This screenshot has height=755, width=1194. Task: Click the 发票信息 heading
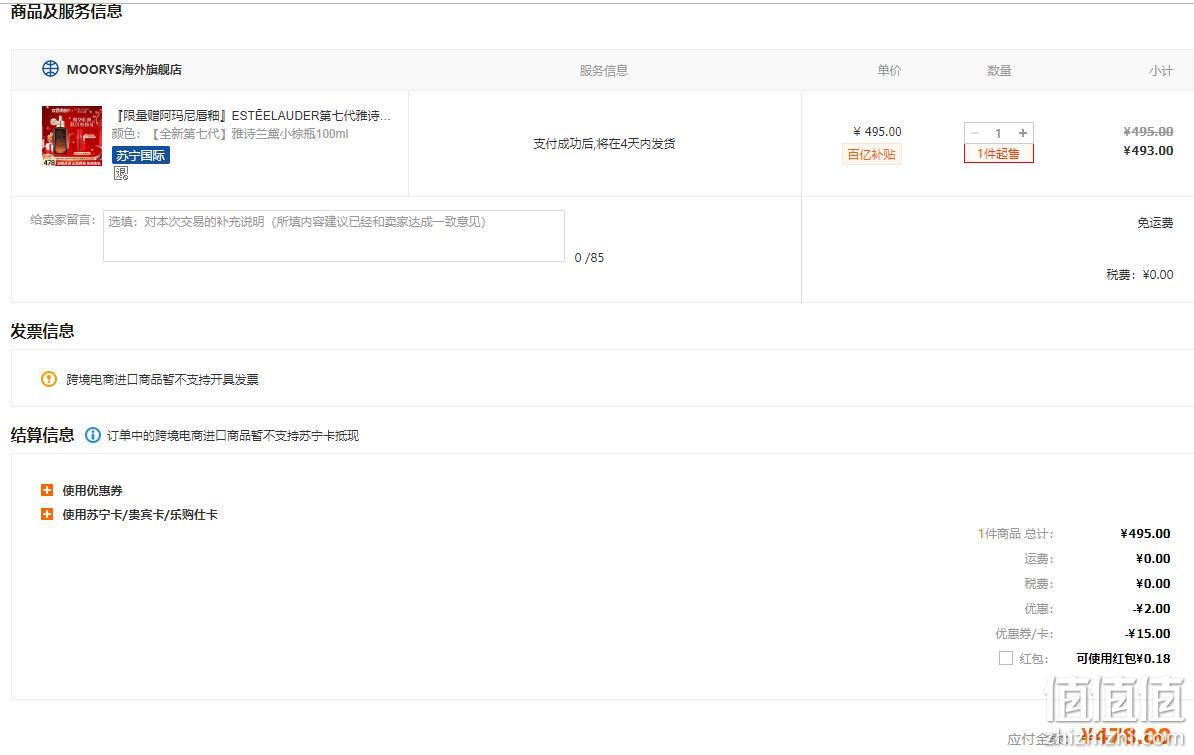coord(43,331)
